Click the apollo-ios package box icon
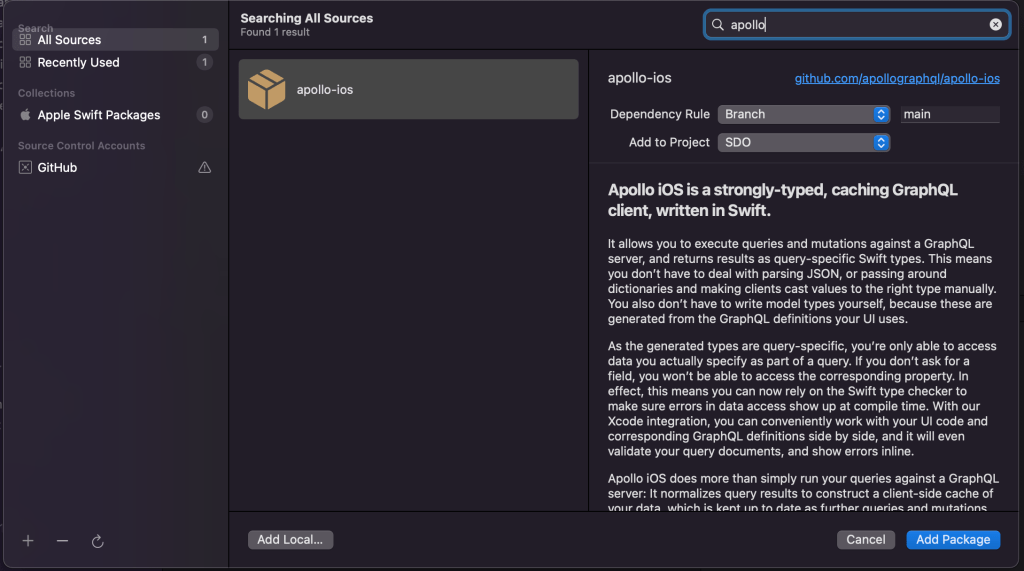Viewport: 1024px width, 571px height. click(x=266, y=89)
